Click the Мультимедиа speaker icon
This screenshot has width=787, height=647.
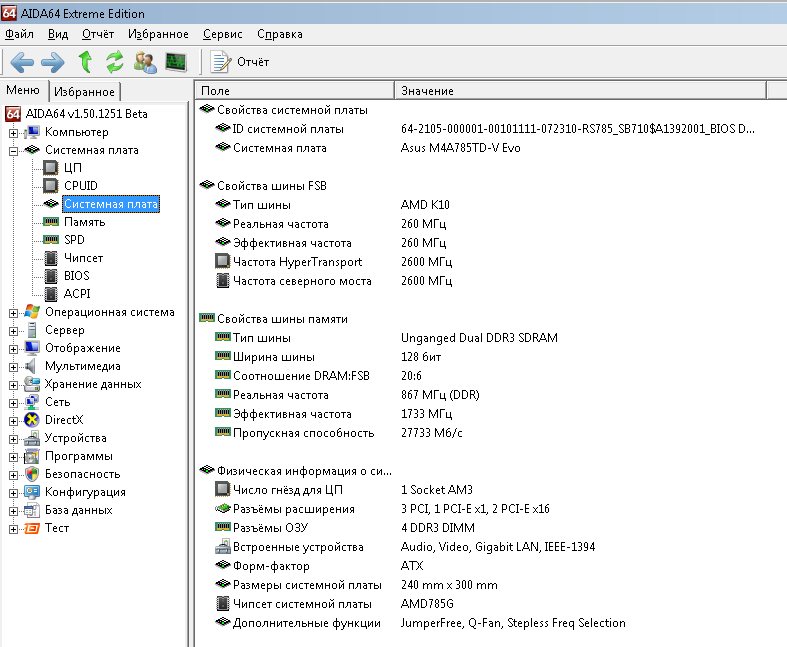pyautogui.click(x=31, y=366)
